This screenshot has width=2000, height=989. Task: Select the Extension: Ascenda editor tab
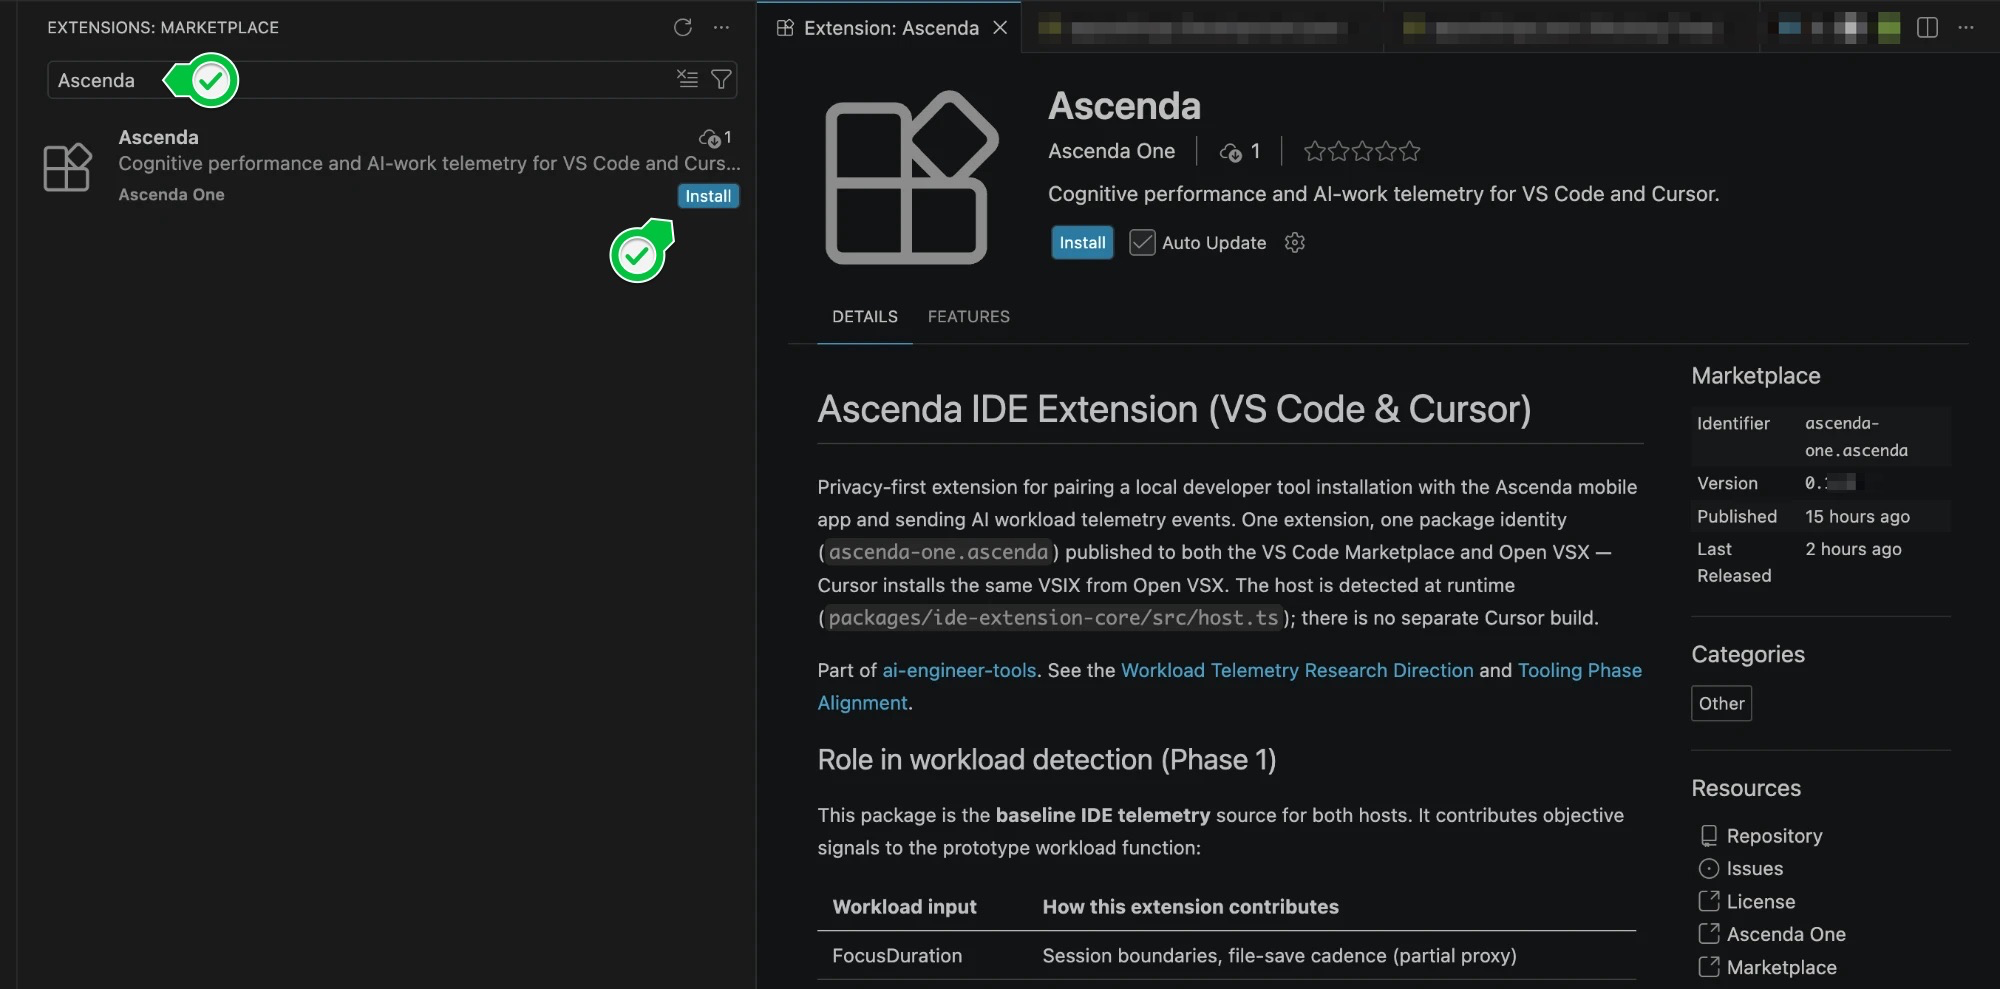tap(889, 28)
